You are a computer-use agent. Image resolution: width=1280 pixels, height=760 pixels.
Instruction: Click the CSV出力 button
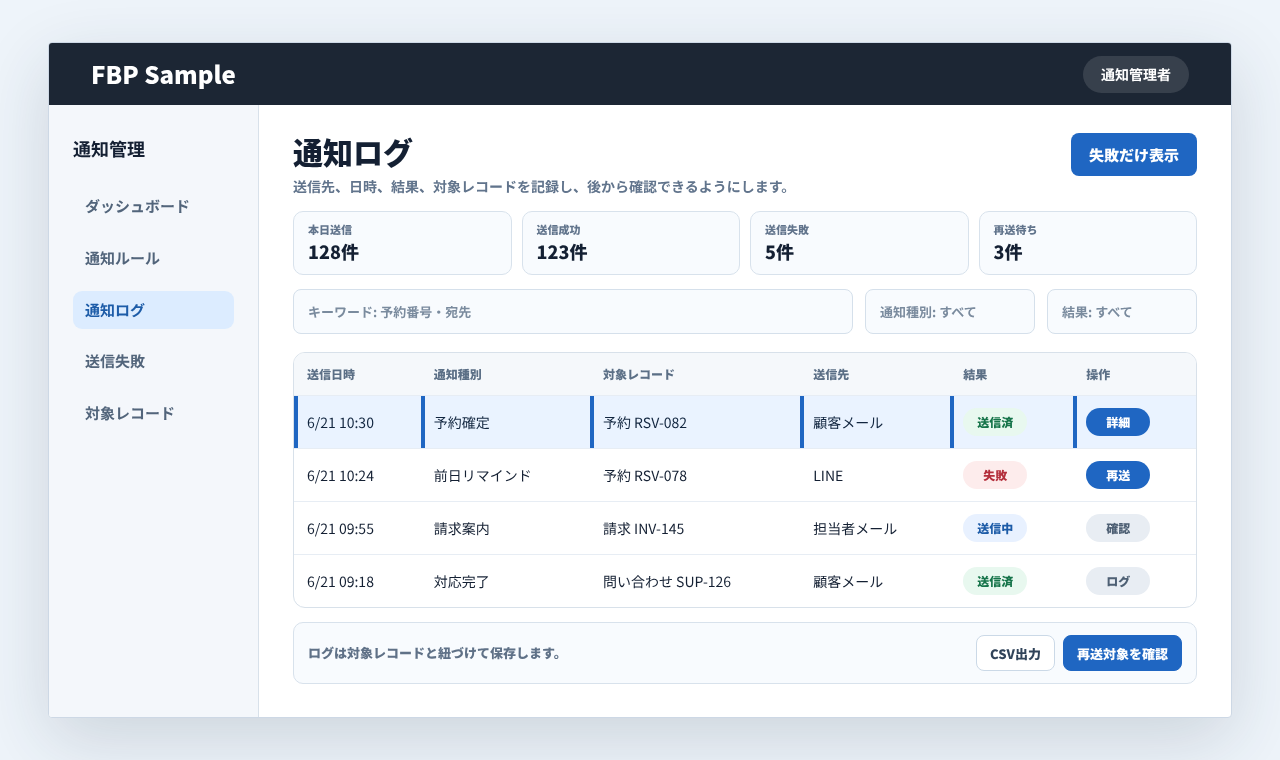tap(1015, 653)
